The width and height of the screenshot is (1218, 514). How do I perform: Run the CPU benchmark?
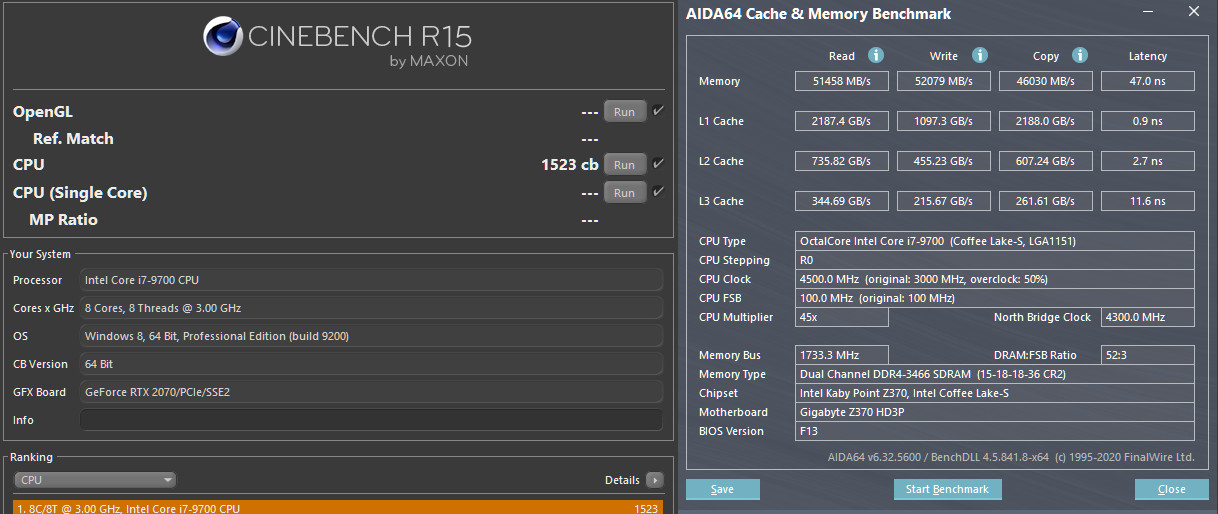624,165
